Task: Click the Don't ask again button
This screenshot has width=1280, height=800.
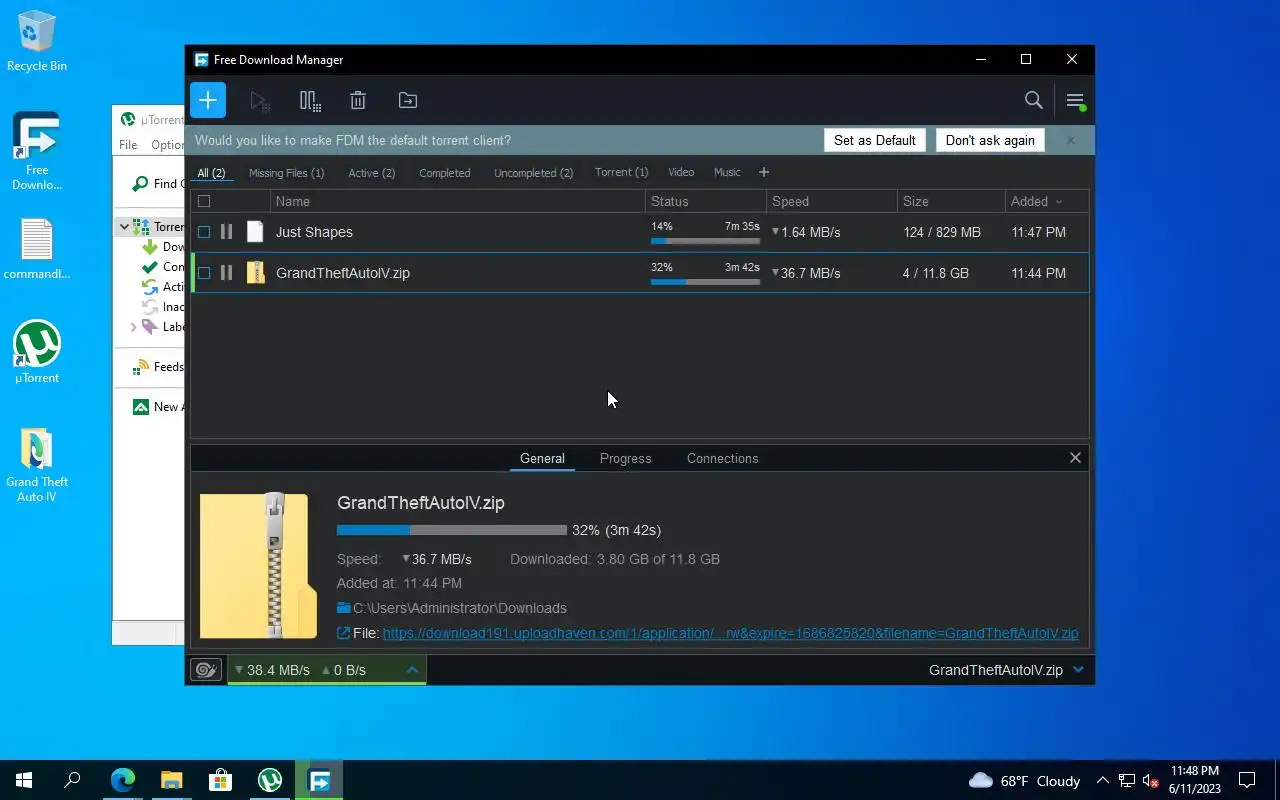Action: (990, 140)
